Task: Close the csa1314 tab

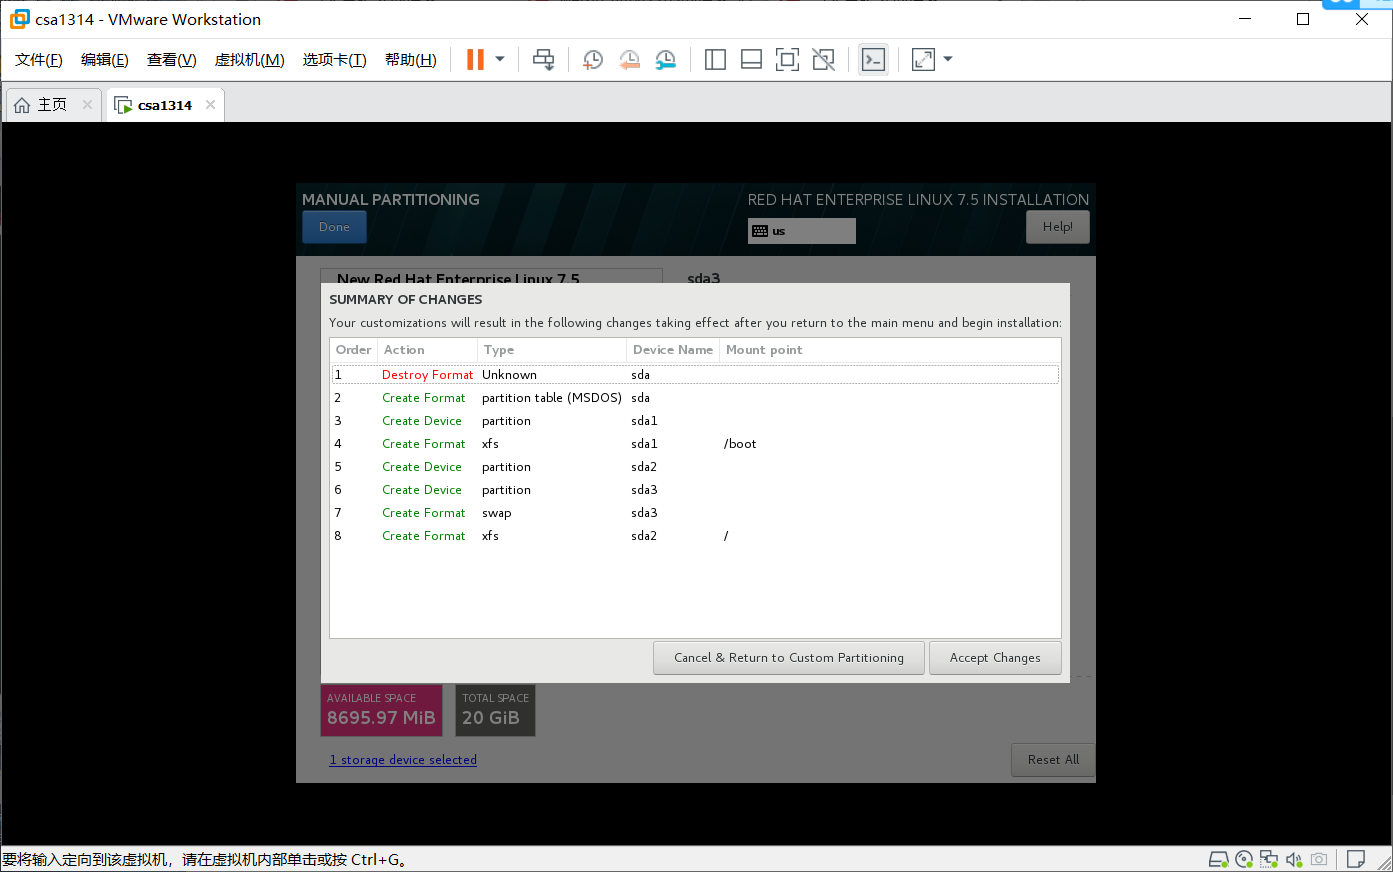Action: [210, 105]
